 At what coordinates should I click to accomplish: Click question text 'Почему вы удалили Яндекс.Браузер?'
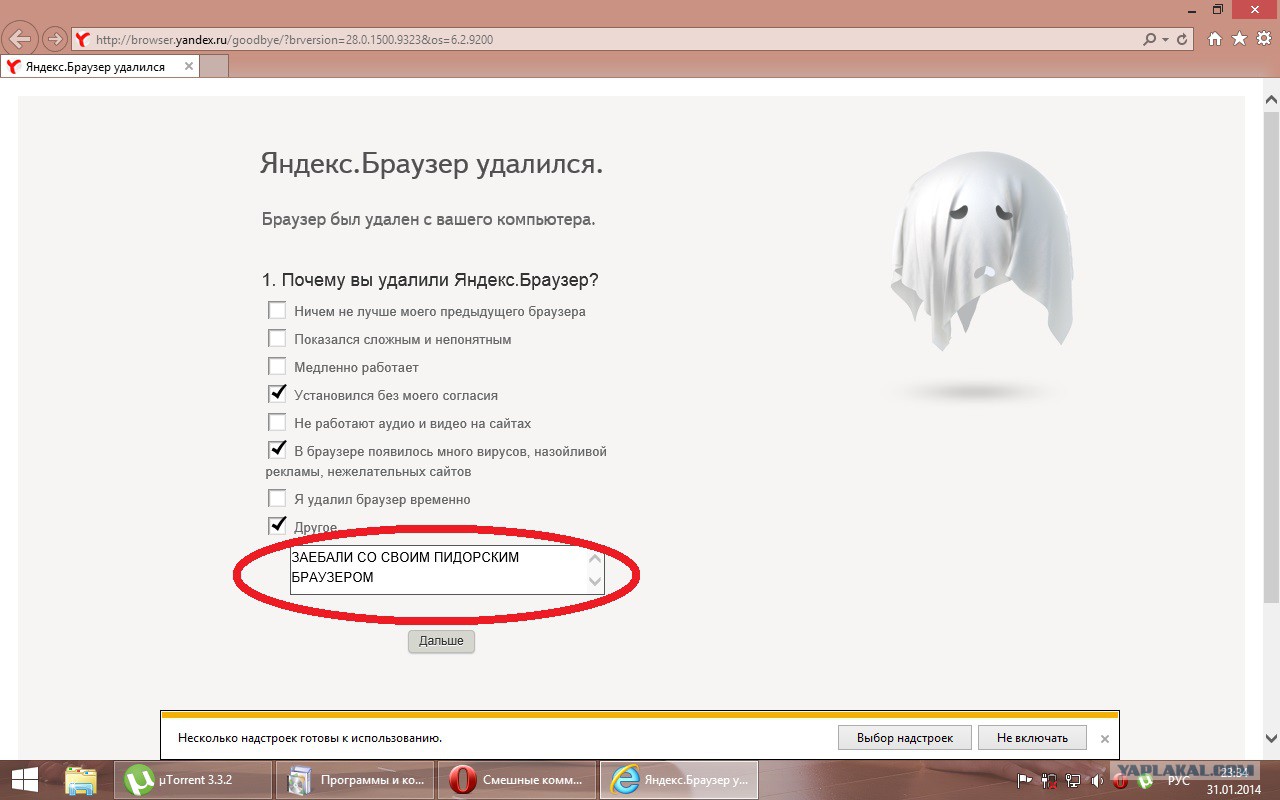pos(440,280)
